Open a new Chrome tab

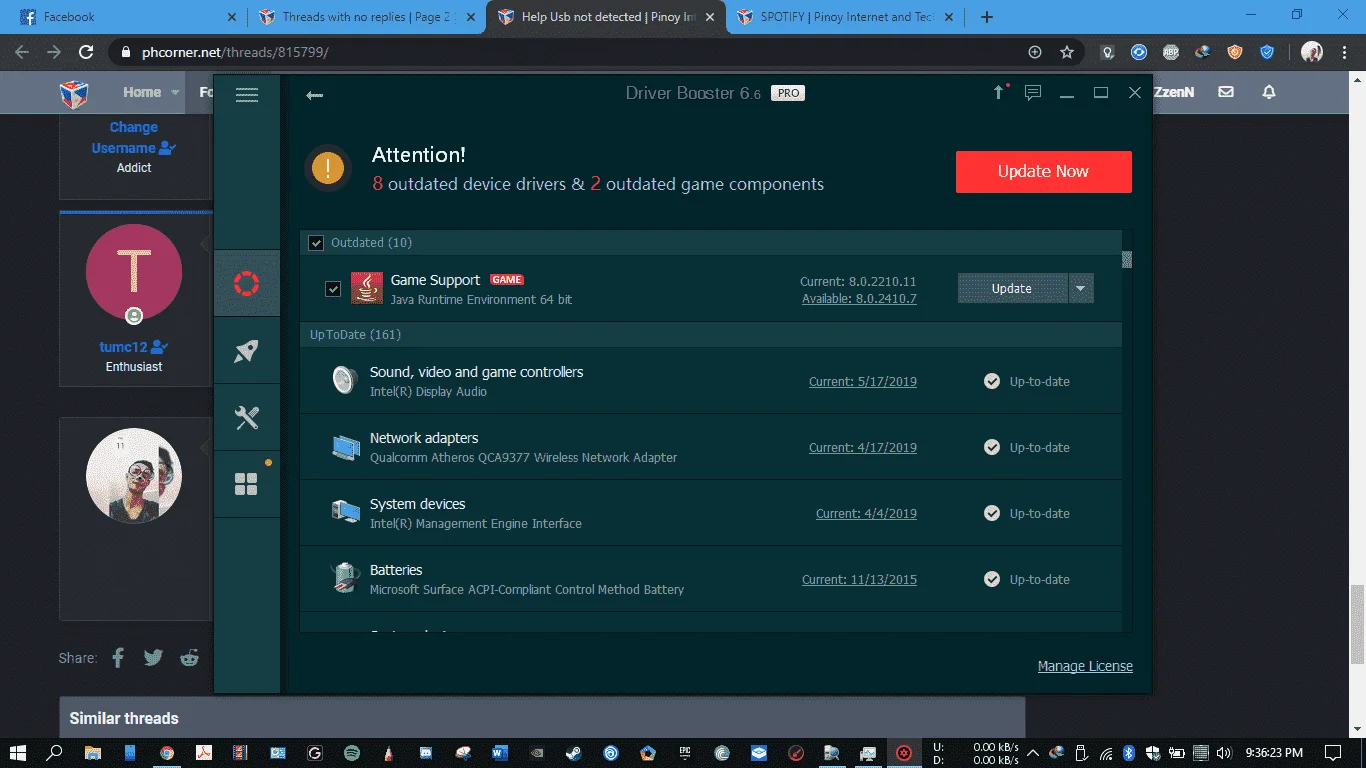986,17
